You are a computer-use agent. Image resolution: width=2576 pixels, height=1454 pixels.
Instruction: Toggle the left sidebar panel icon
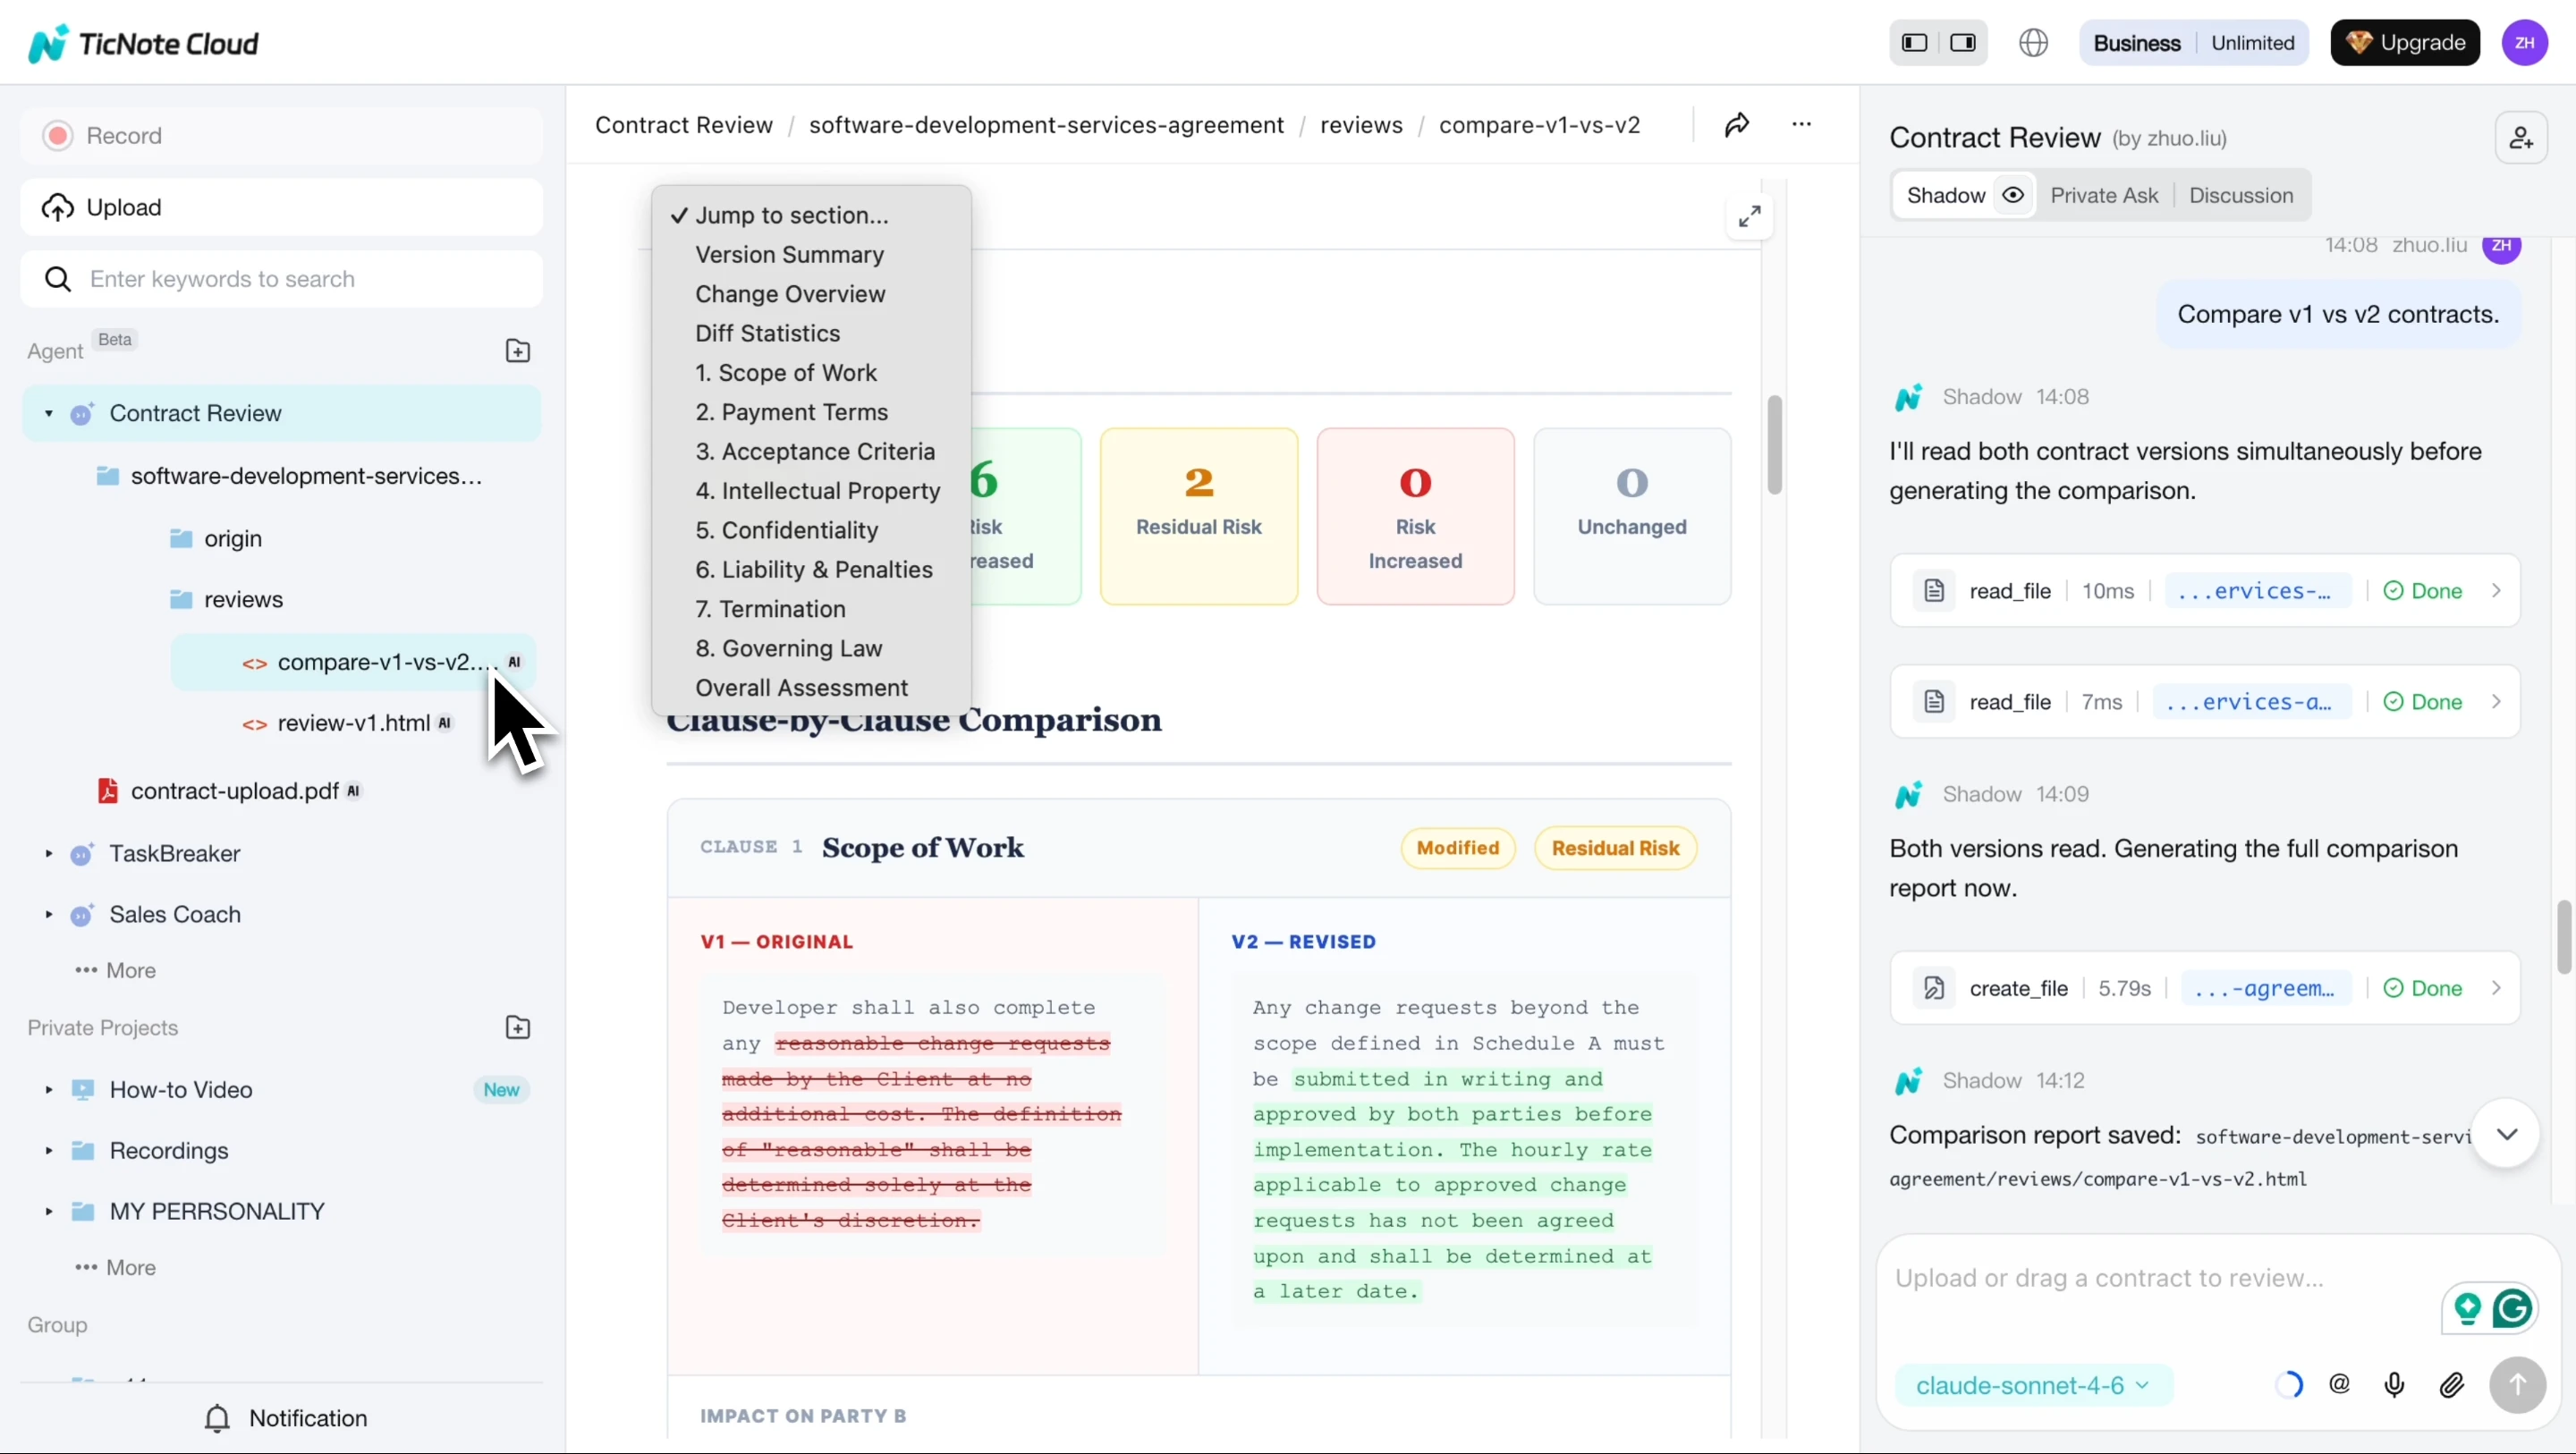pos(1914,43)
